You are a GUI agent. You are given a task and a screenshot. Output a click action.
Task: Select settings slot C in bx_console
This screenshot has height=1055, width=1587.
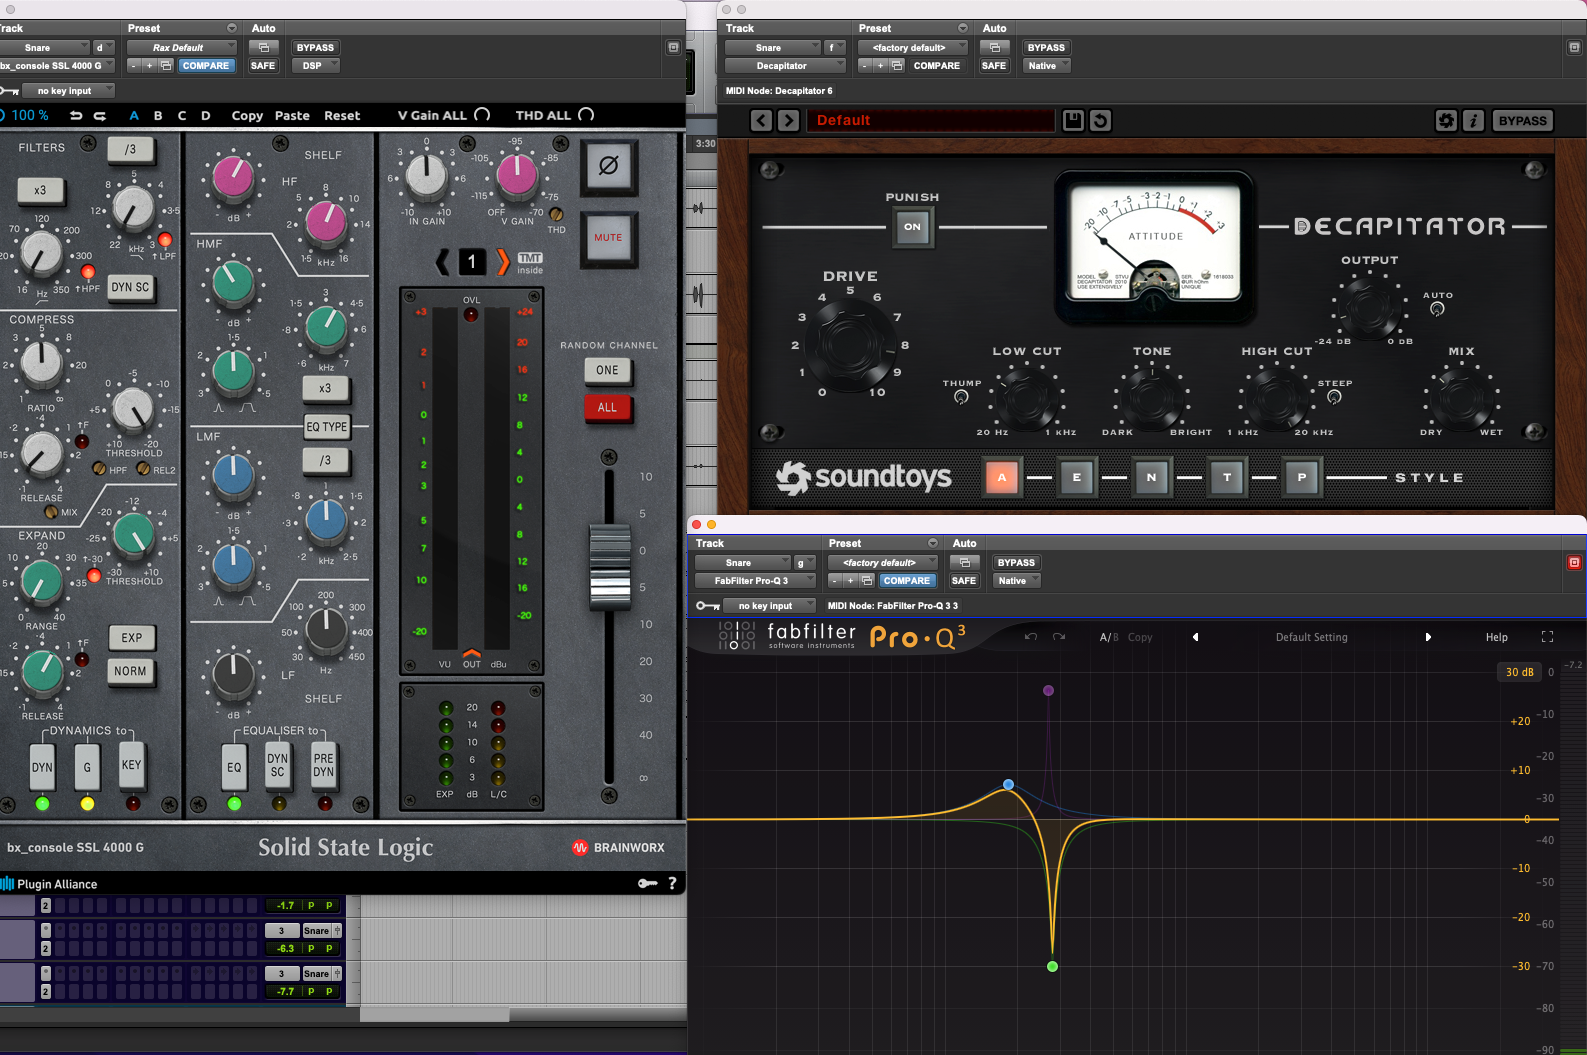[x=182, y=116]
